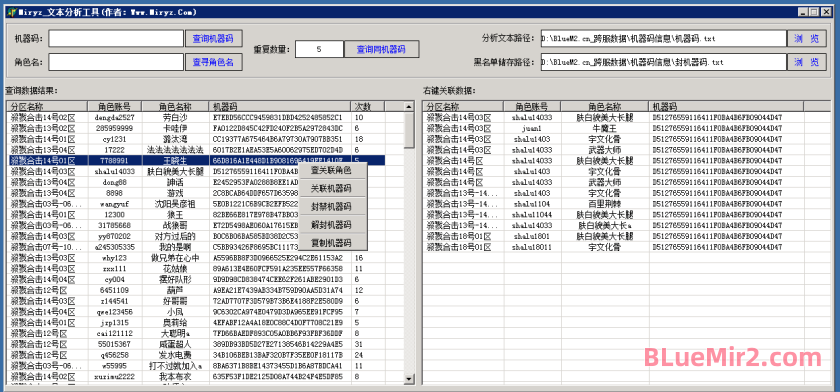Select the shalu18011 row in 右键关联数据 table

pyautogui.click(x=613, y=247)
